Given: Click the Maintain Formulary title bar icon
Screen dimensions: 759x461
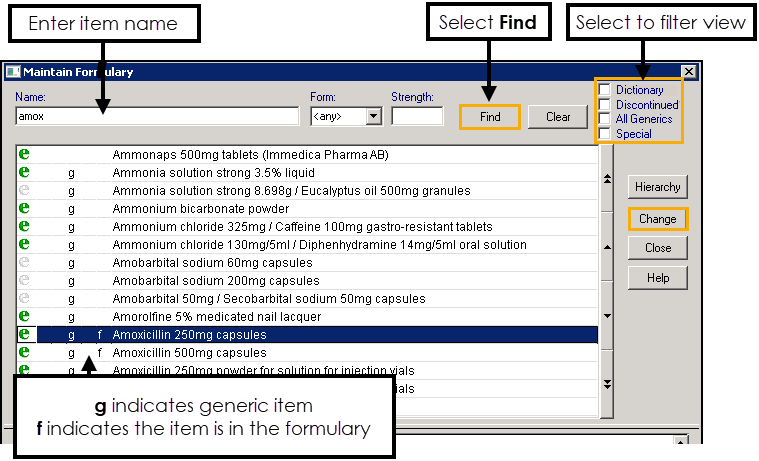Looking at the screenshot, I should coord(13,72).
